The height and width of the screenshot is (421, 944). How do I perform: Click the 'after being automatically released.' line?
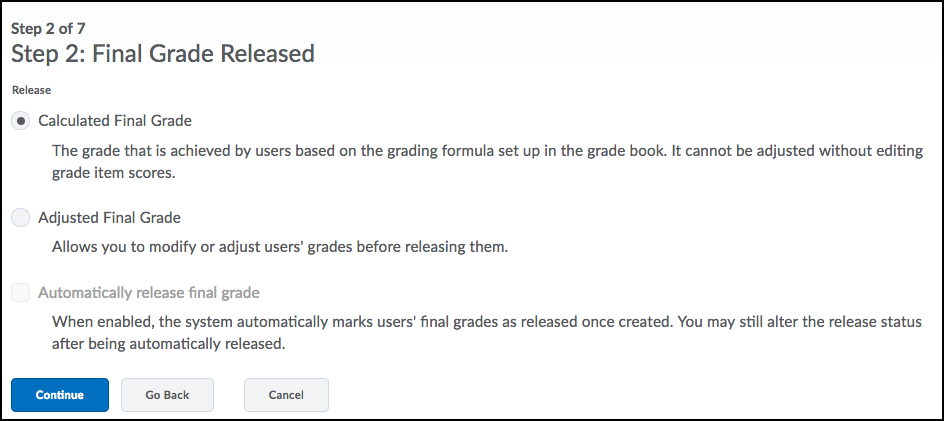click(168, 346)
